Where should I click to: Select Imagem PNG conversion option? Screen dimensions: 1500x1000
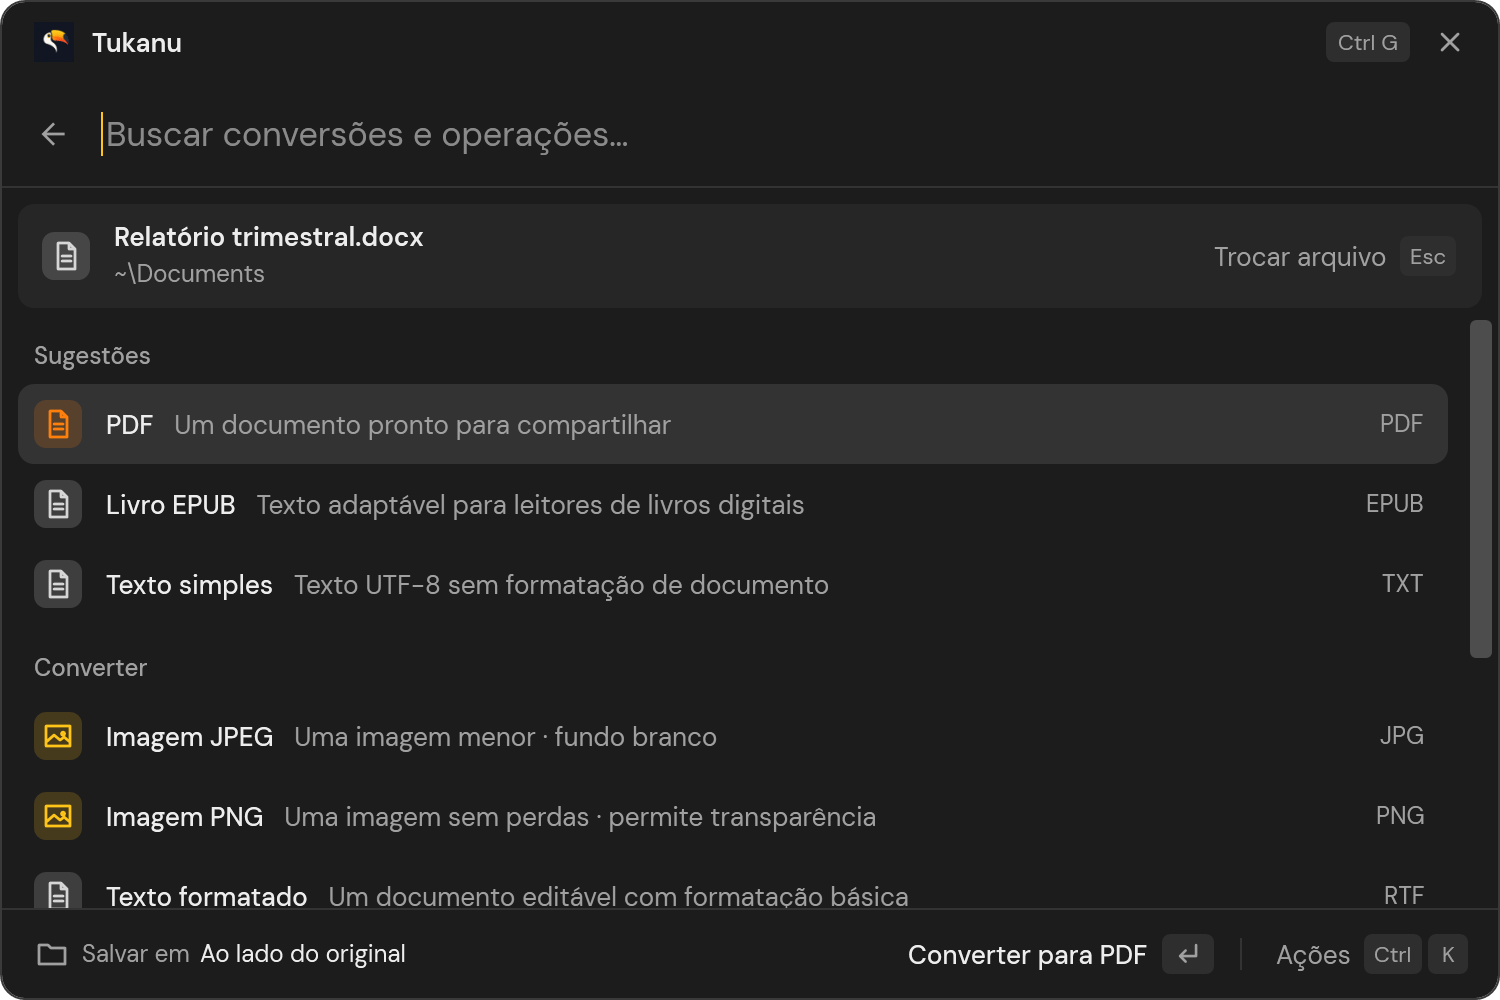pyautogui.click(x=733, y=816)
